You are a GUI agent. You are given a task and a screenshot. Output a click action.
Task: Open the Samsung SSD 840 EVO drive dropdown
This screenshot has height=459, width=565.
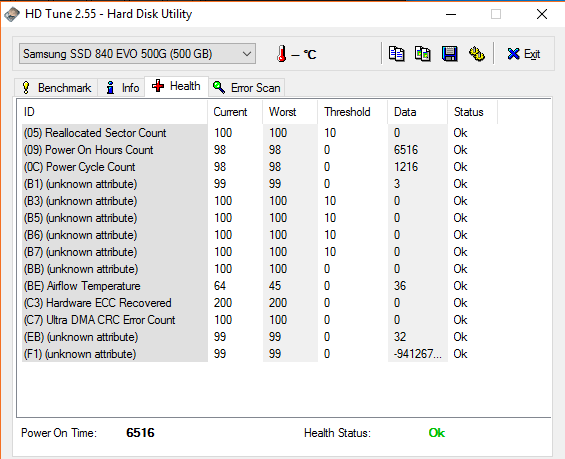pyautogui.click(x=137, y=54)
